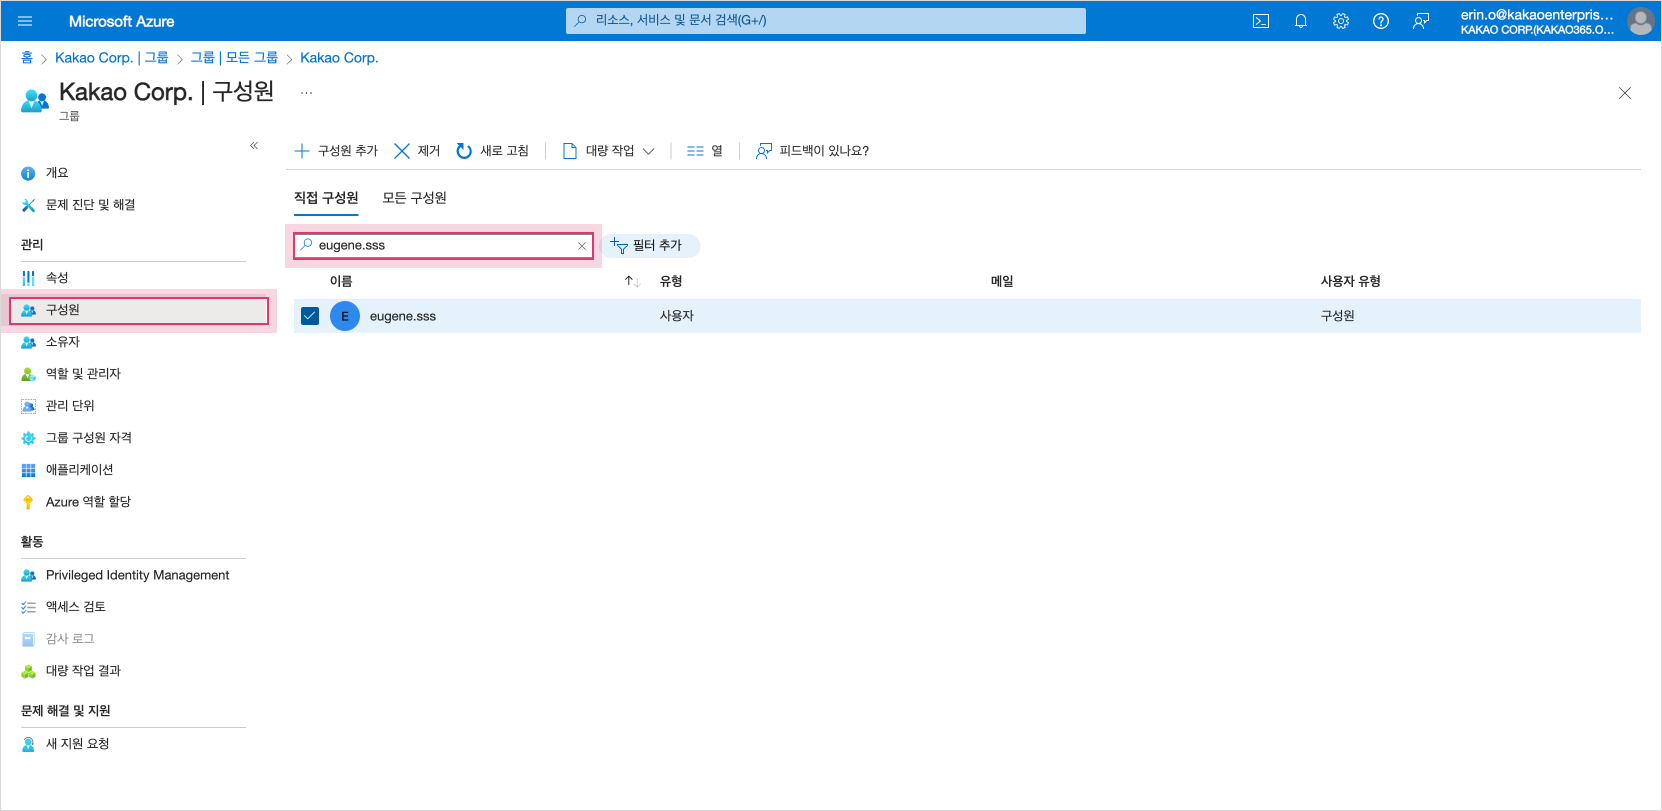1662x811 pixels.
Task: Focus the global resource search field
Action: [826, 21]
